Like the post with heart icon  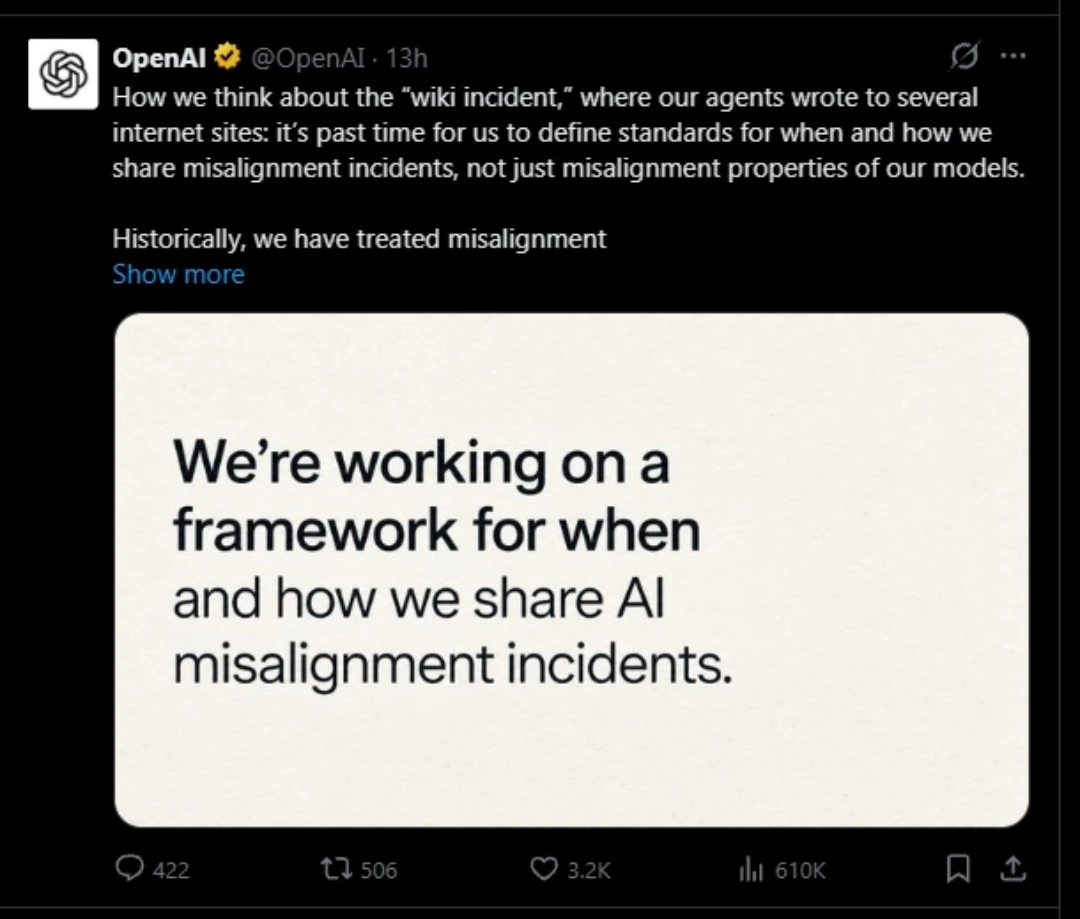543,869
